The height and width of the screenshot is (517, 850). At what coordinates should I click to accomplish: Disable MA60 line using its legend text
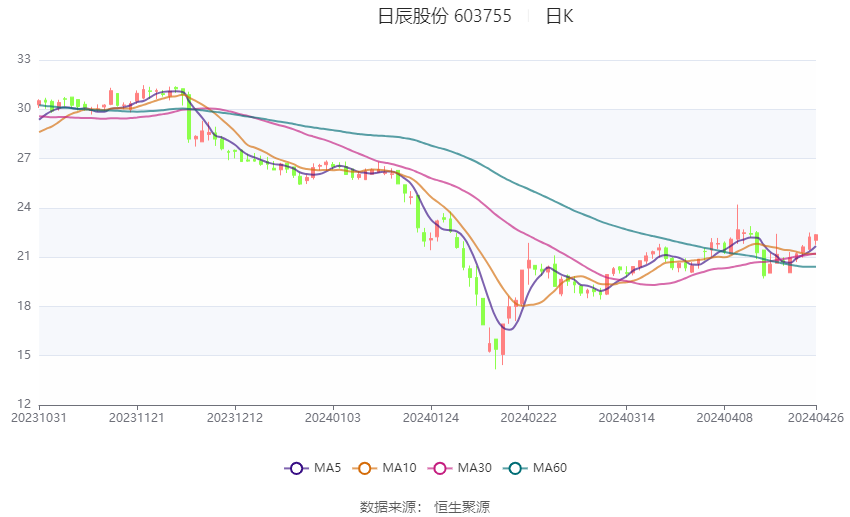pos(551,467)
